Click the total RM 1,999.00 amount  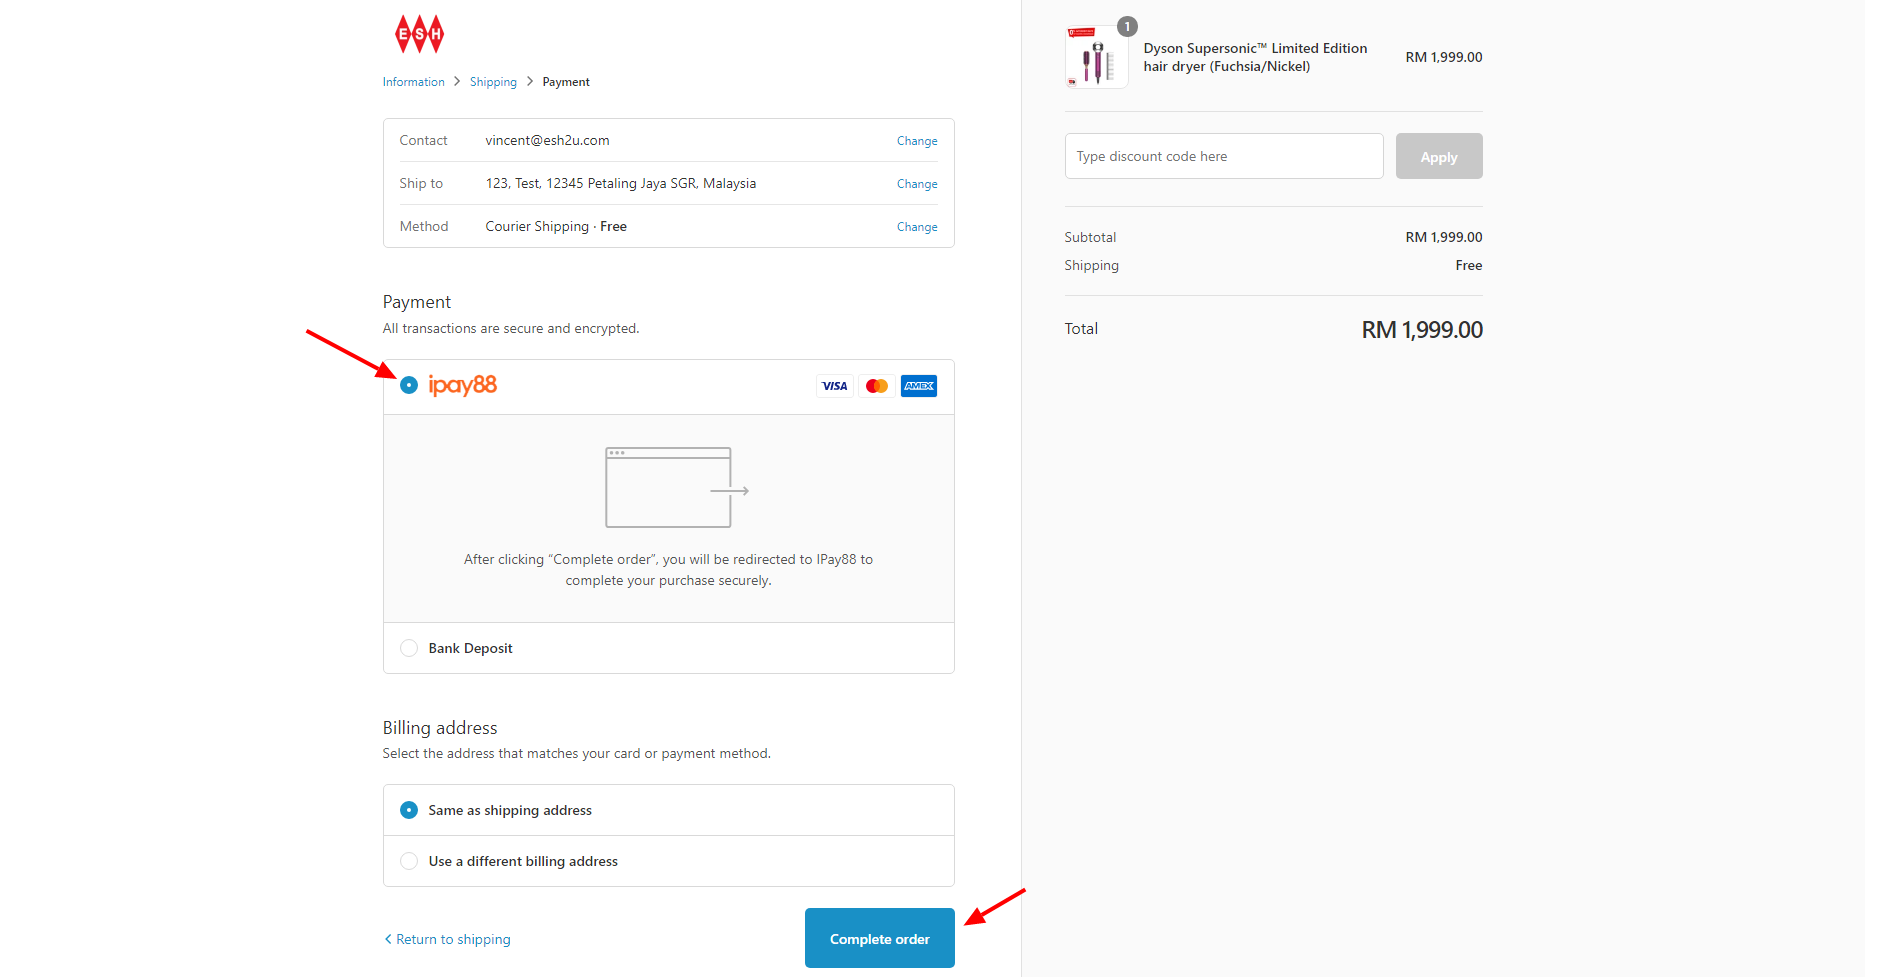1422,329
